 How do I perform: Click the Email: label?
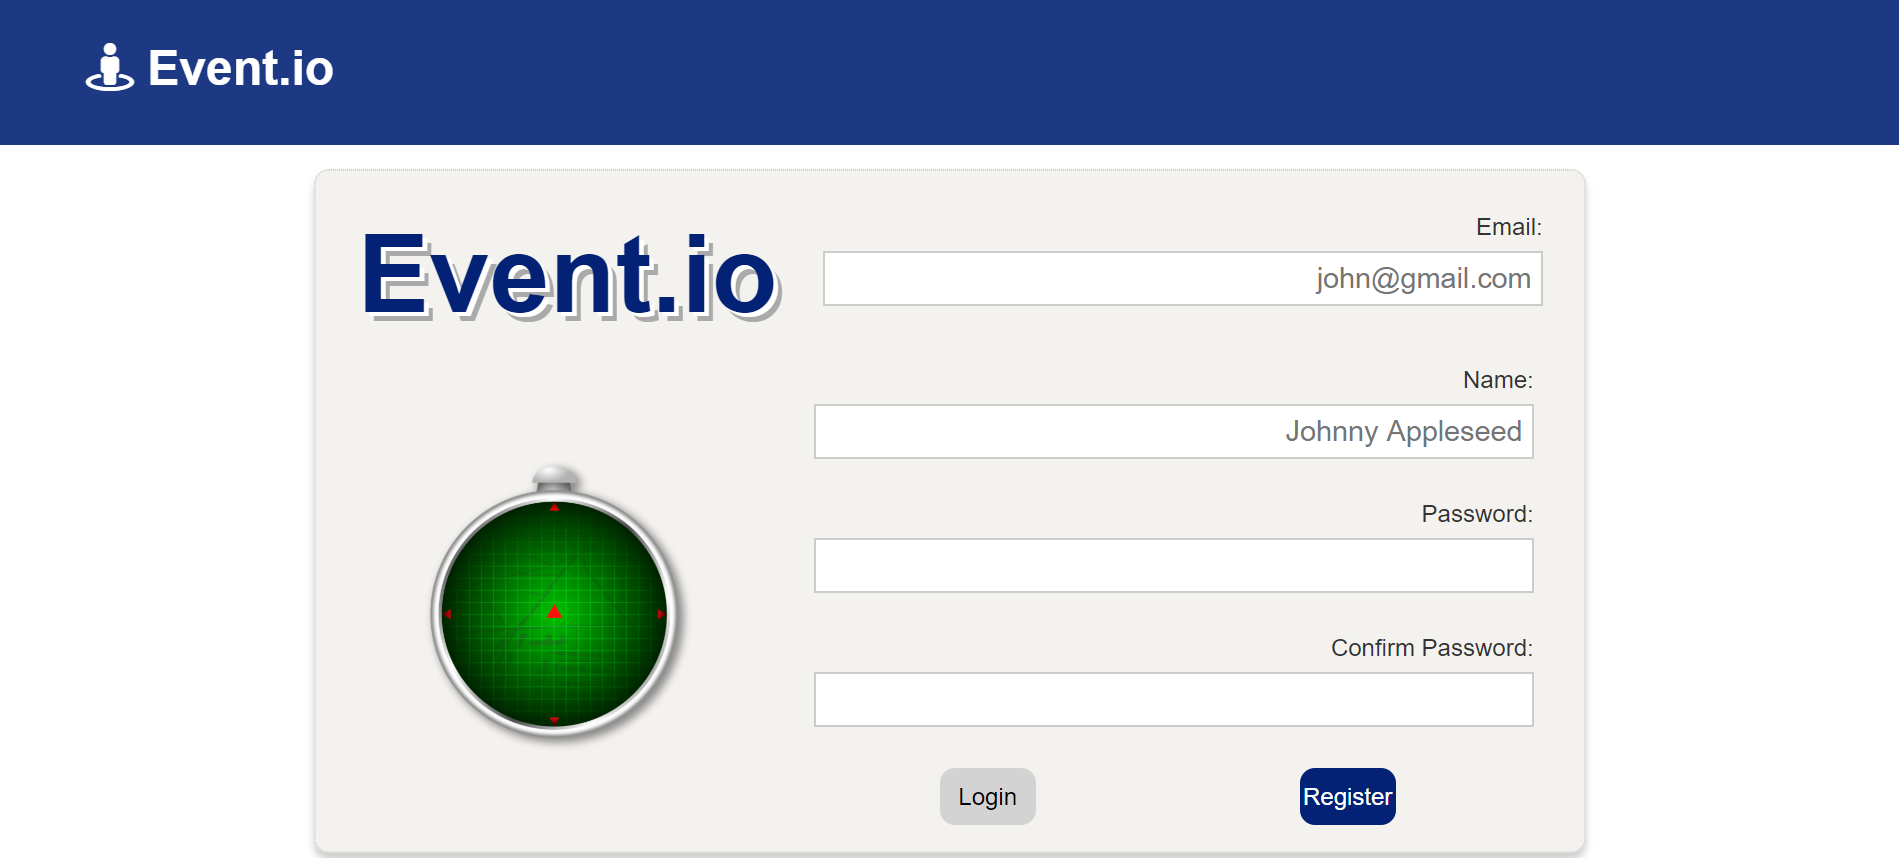click(1509, 227)
